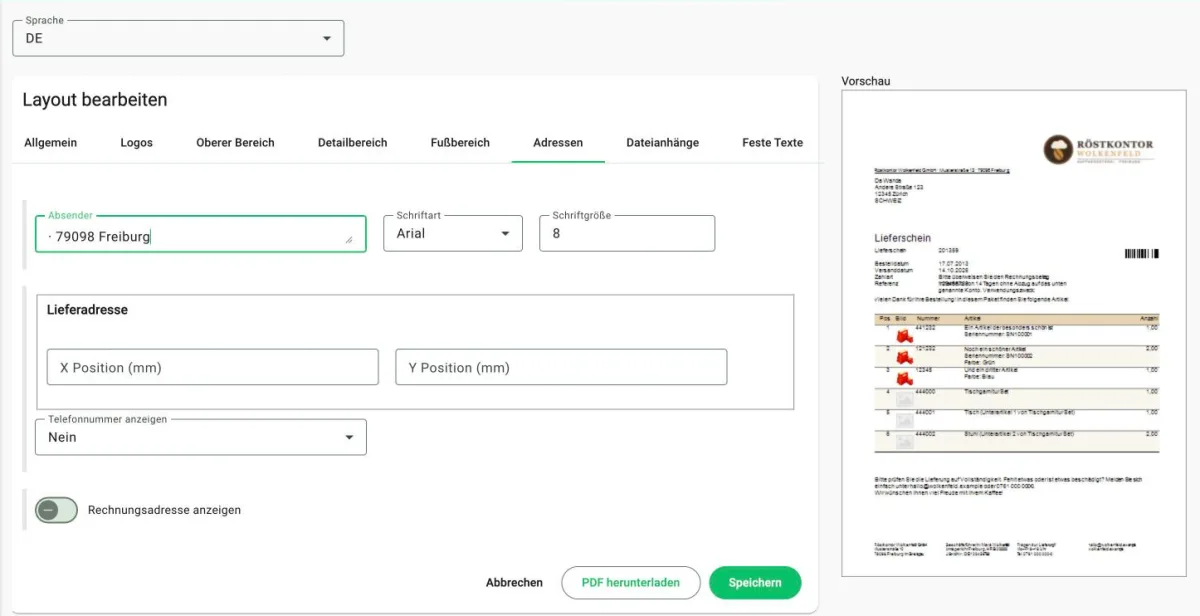
Task: Click the Lieferadresse heading
Action: tap(87, 310)
